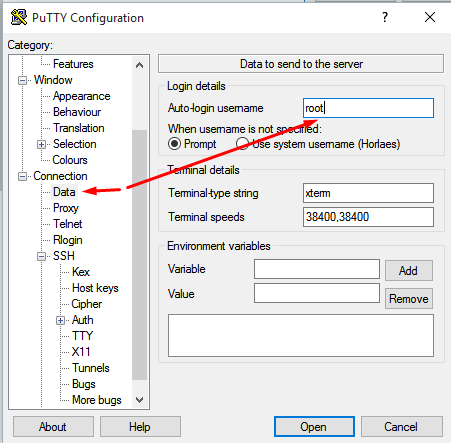Screen dimensions: 451x443
Task: Select the Data category
Action: (x=64, y=192)
